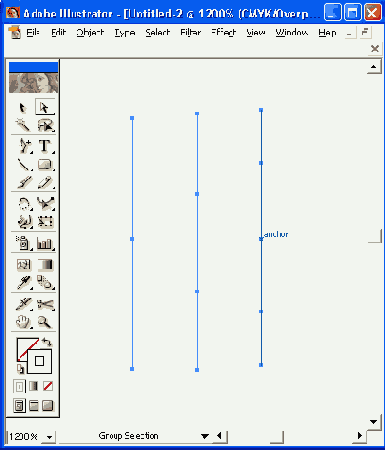Click the vertical scrollbar down arrow
The height and width of the screenshot is (450, 385).
pos(374,422)
